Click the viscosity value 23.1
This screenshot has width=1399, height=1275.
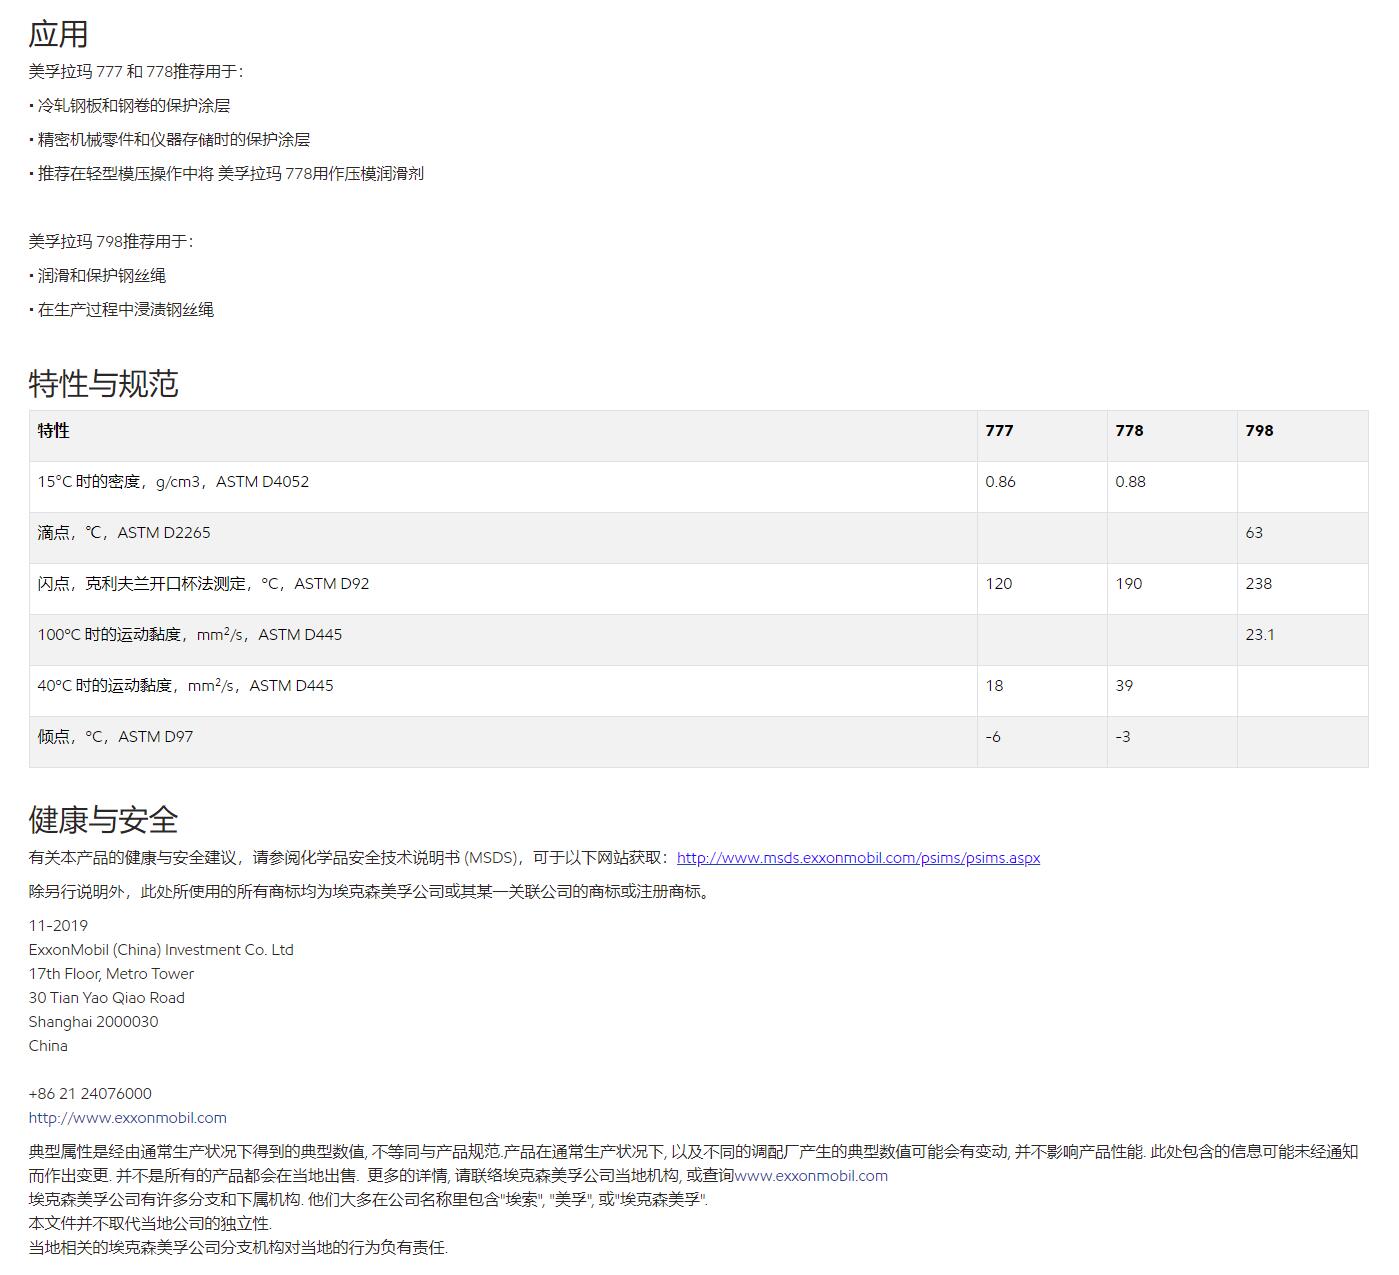(x=1260, y=635)
